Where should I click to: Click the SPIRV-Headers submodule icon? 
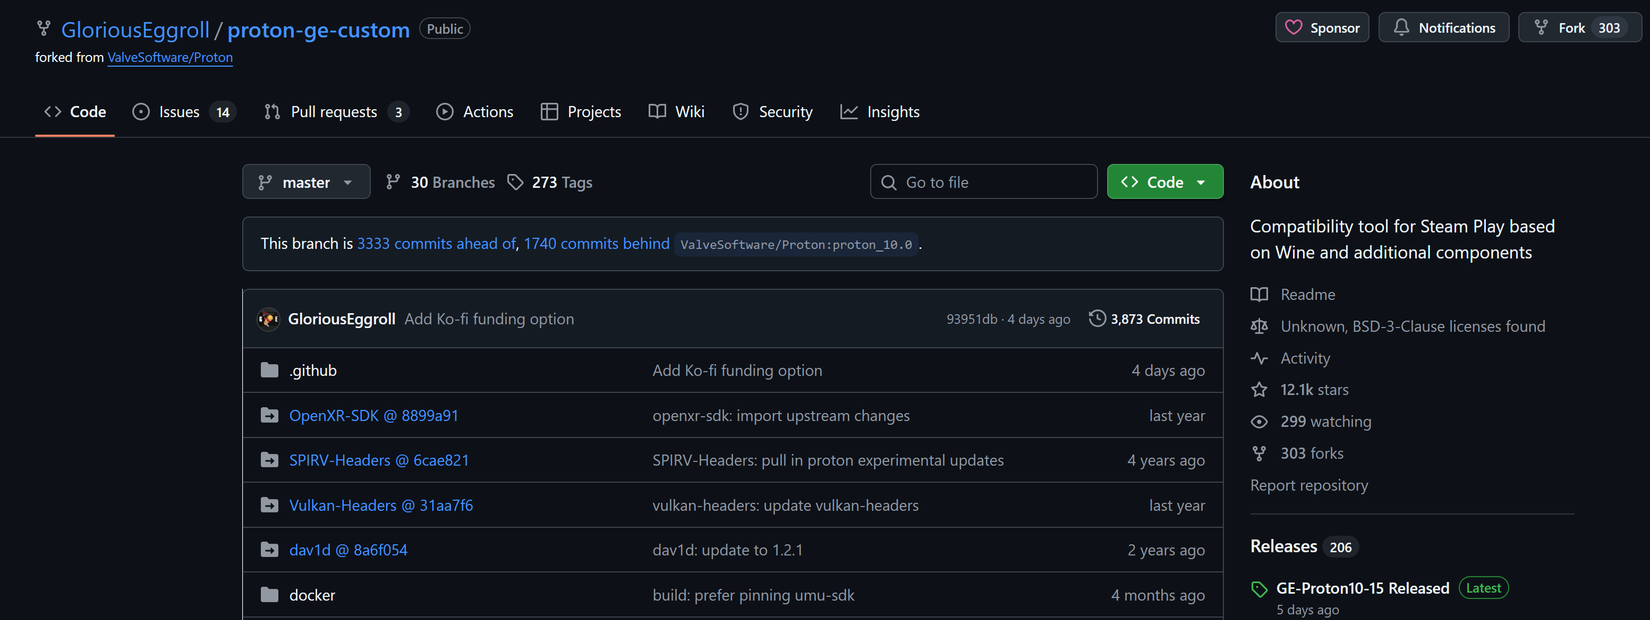pos(269,460)
